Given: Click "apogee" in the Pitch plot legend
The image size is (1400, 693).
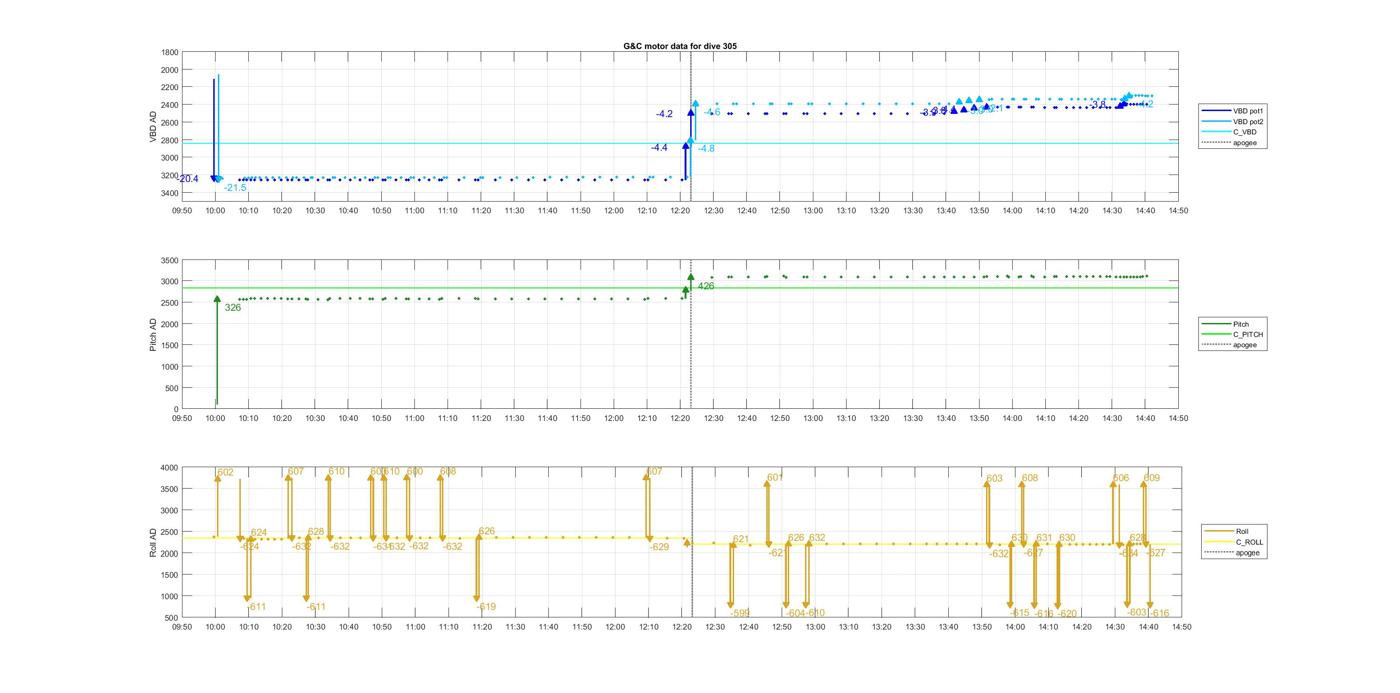Looking at the screenshot, I should click(1245, 345).
